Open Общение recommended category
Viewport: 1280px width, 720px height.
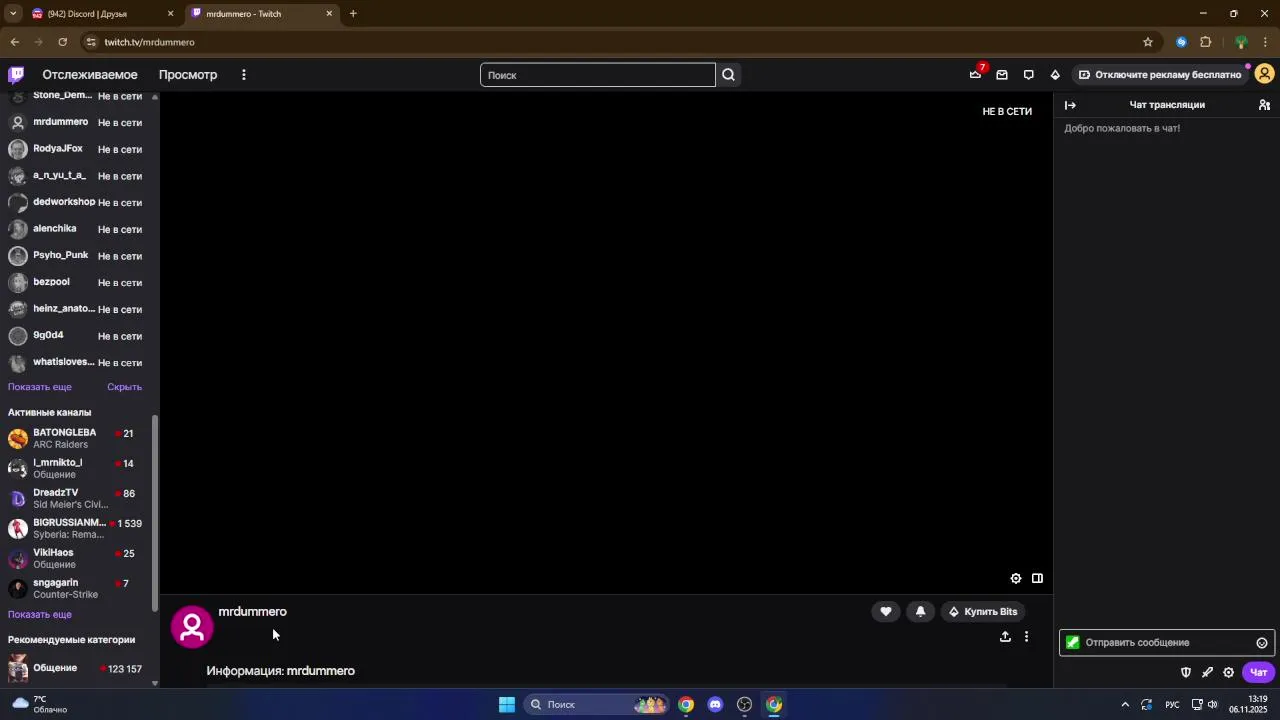76,668
